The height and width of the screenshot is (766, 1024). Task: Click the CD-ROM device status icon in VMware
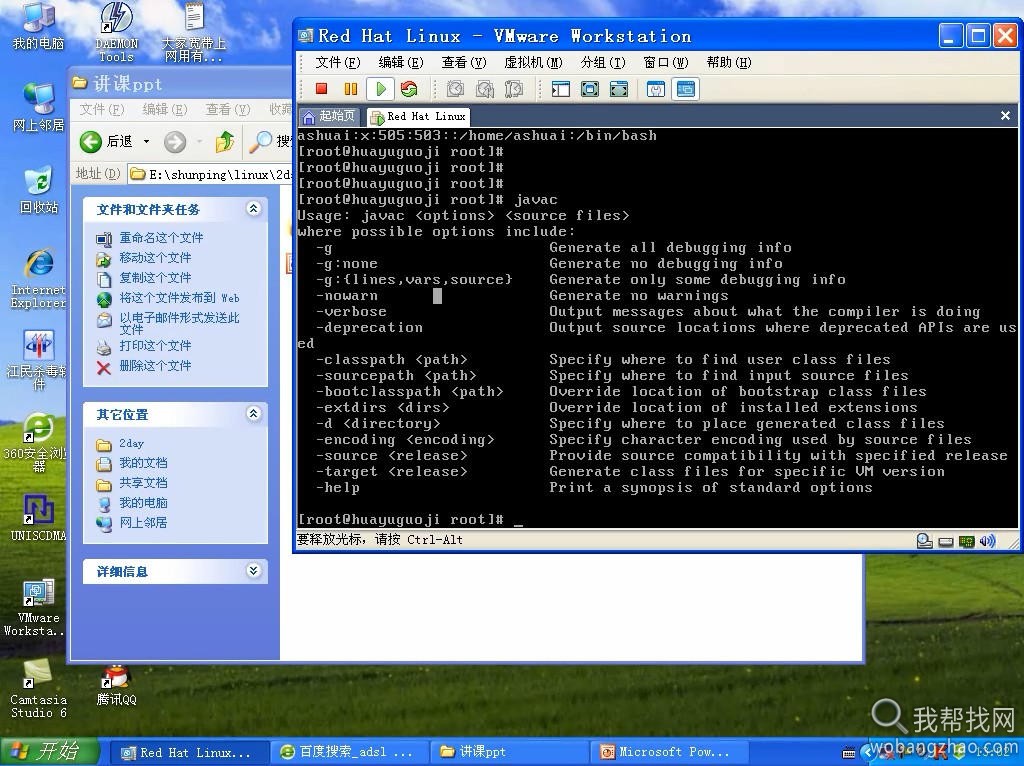(946, 541)
